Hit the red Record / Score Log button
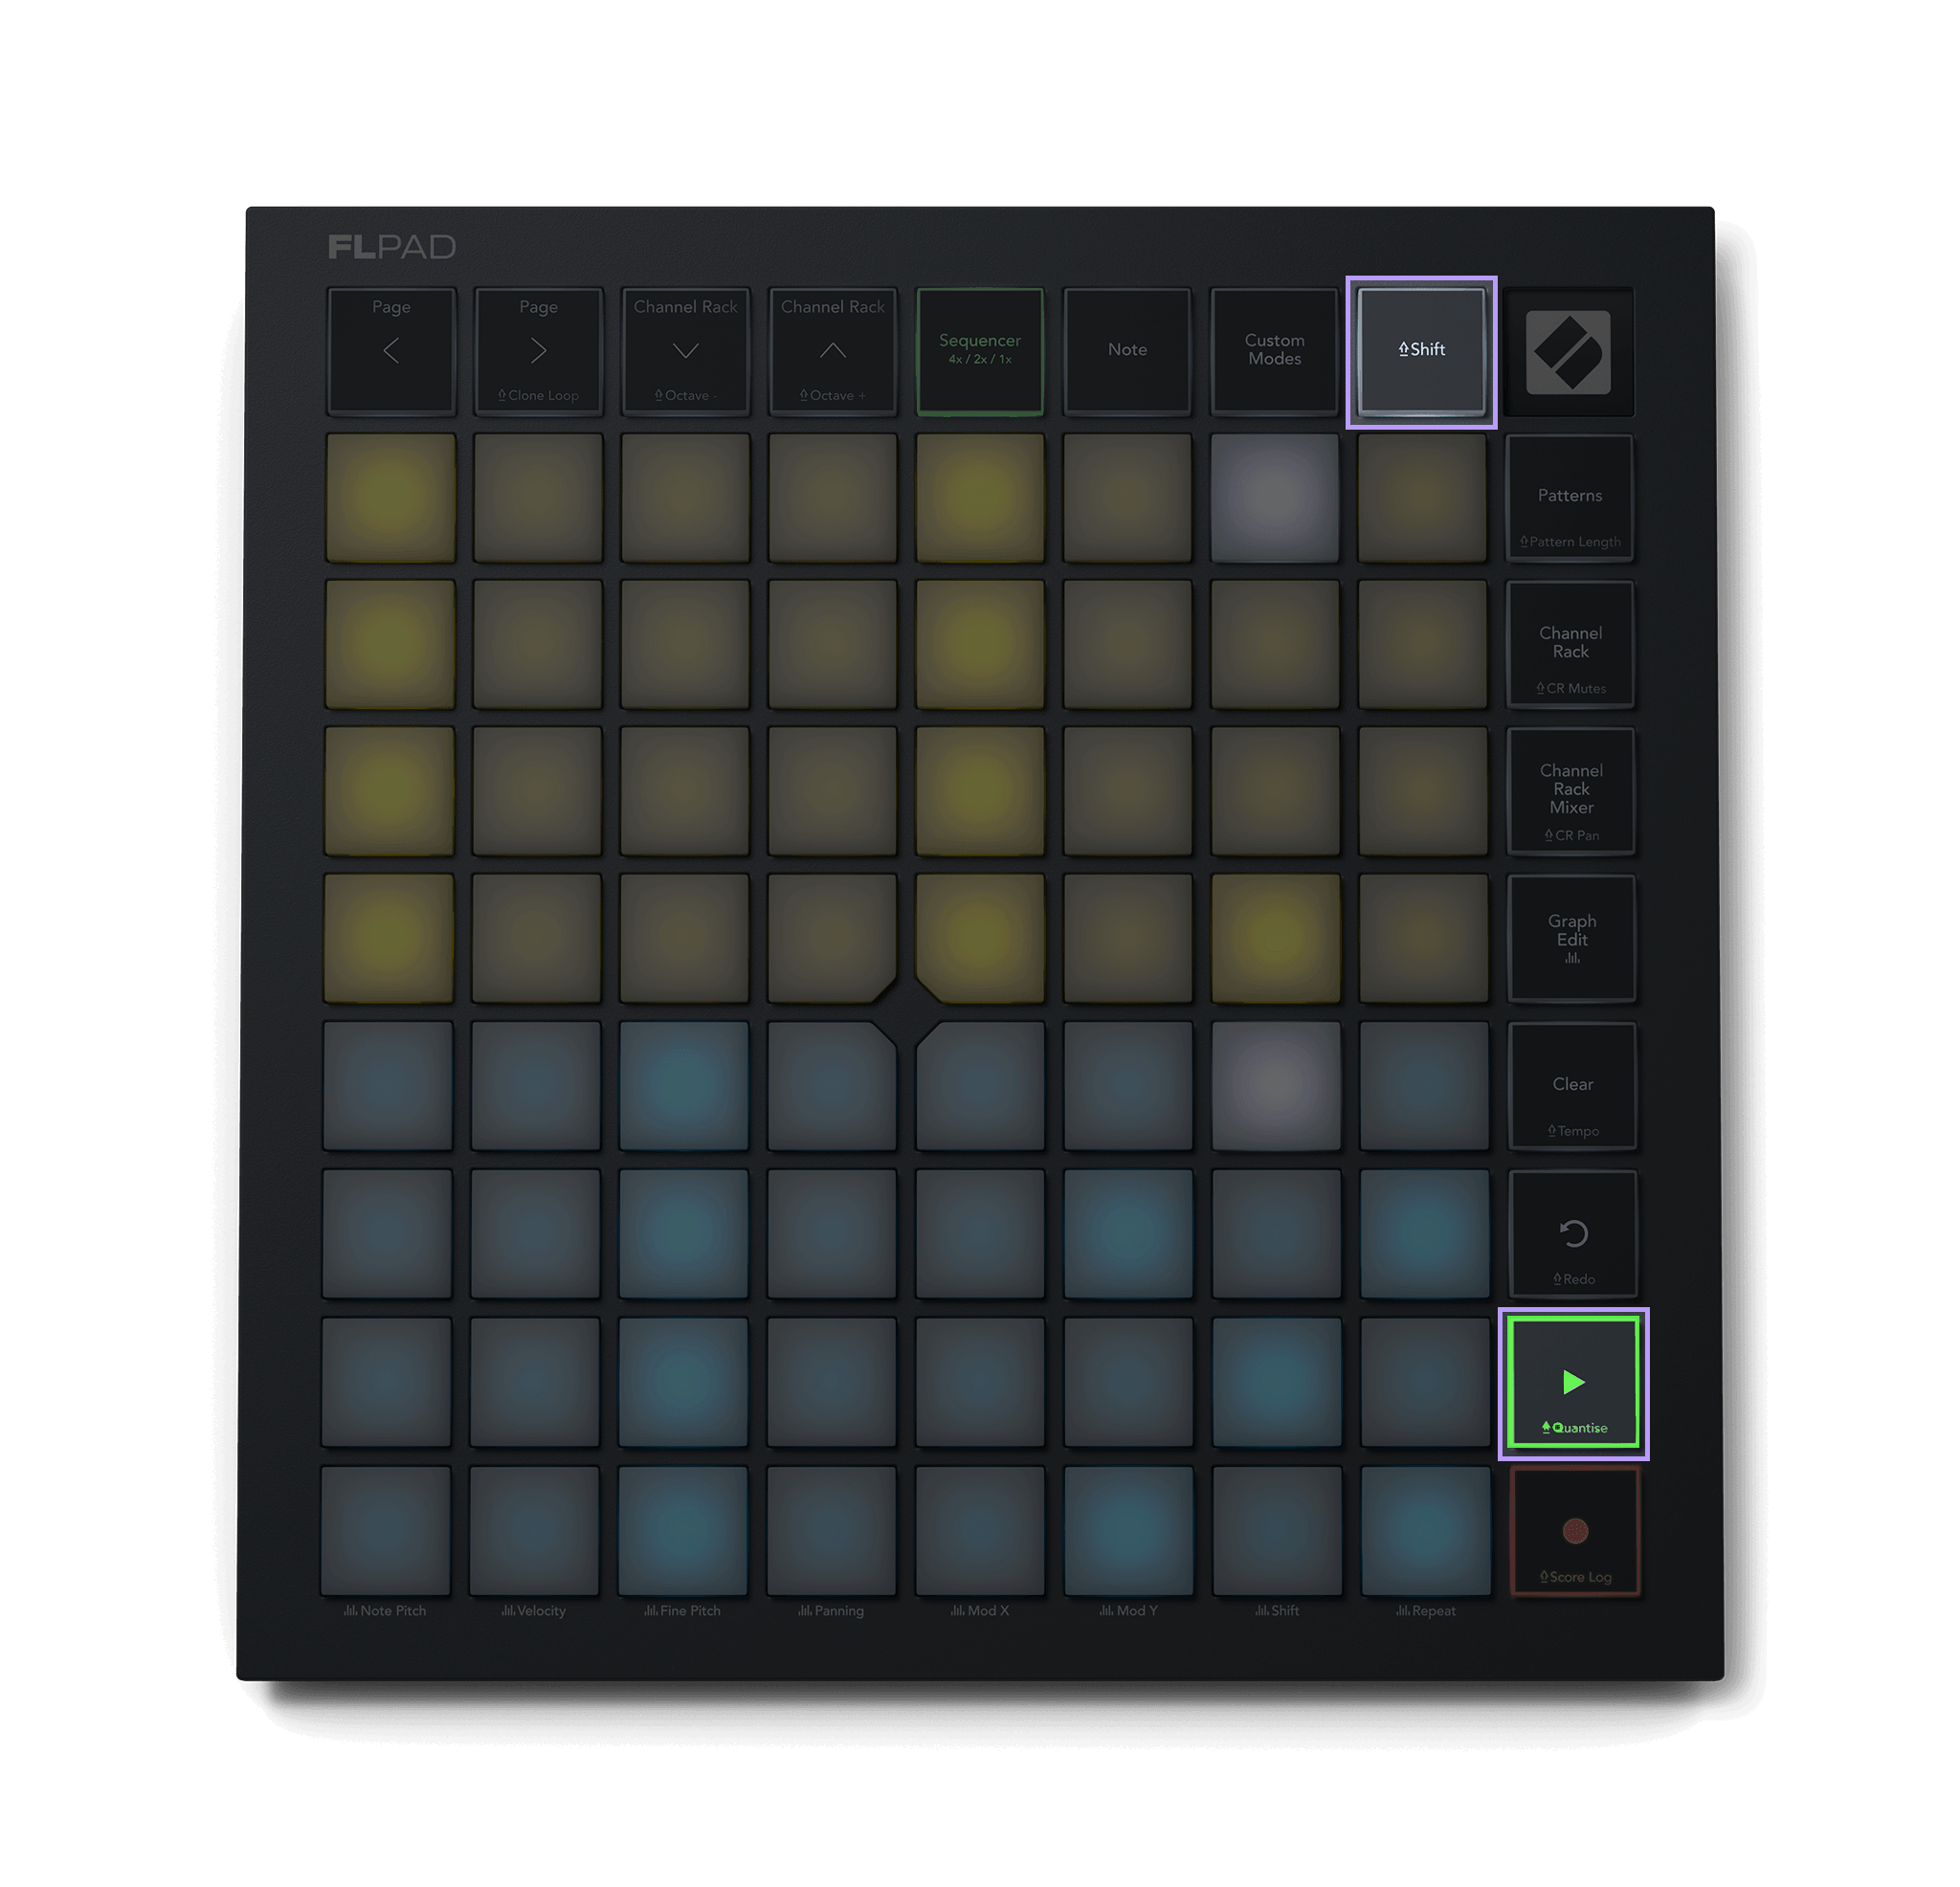 tap(1575, 1530)
